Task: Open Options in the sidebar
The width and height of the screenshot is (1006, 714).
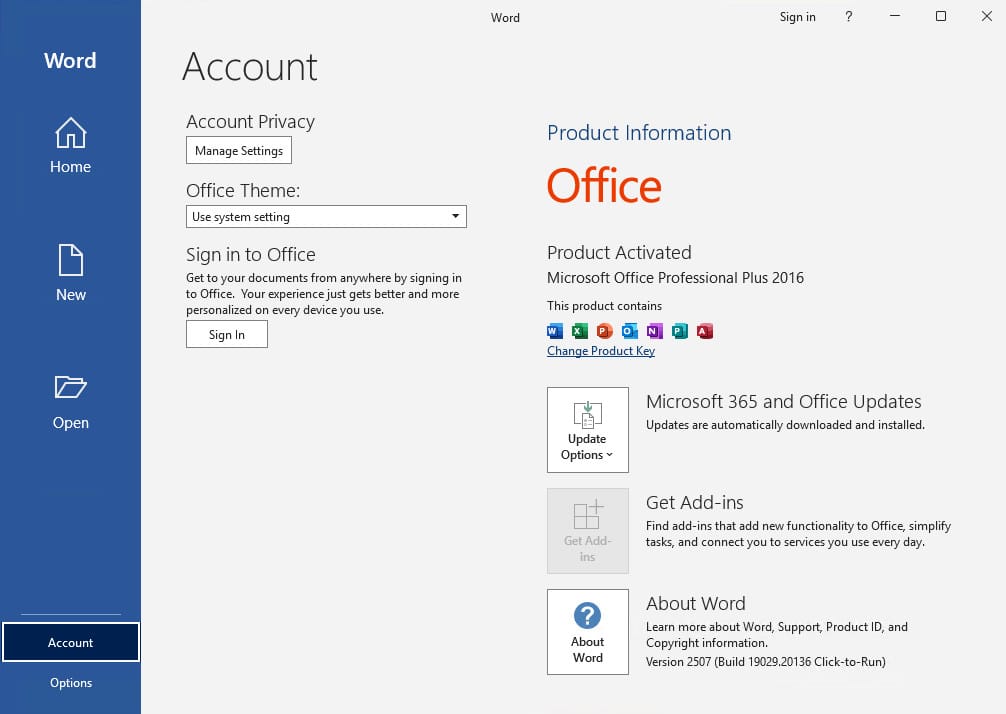Action: tap(71, 683)
